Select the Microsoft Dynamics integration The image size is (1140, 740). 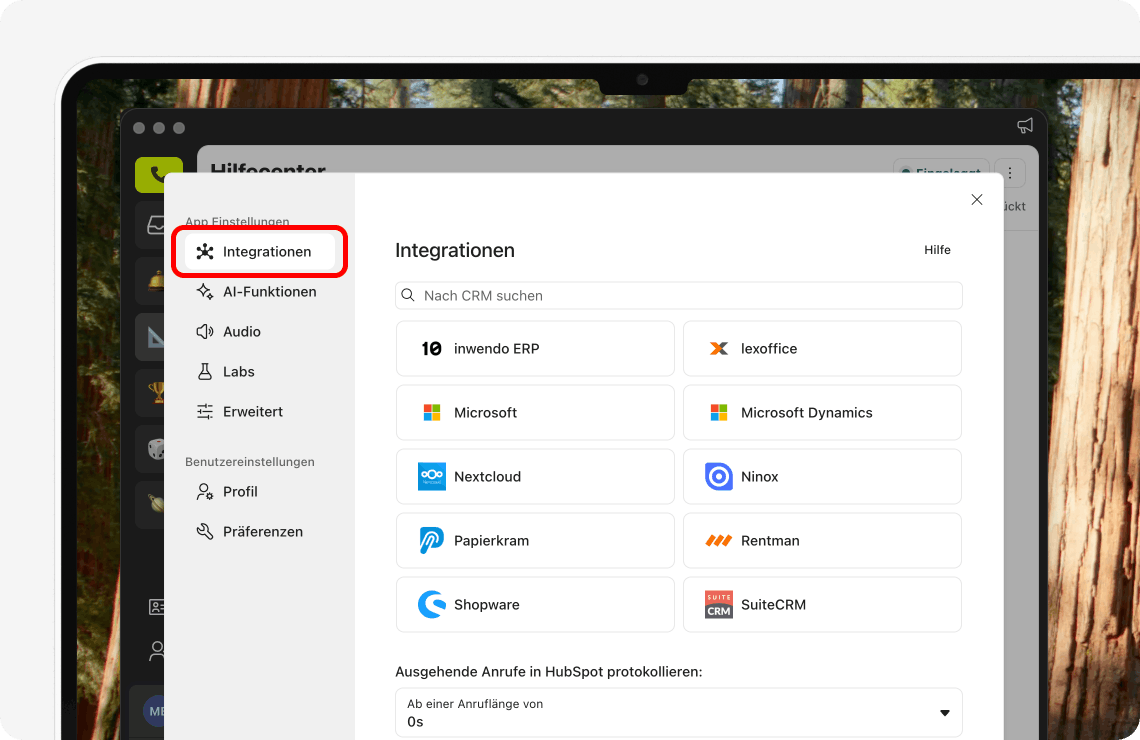pos(822,412)
